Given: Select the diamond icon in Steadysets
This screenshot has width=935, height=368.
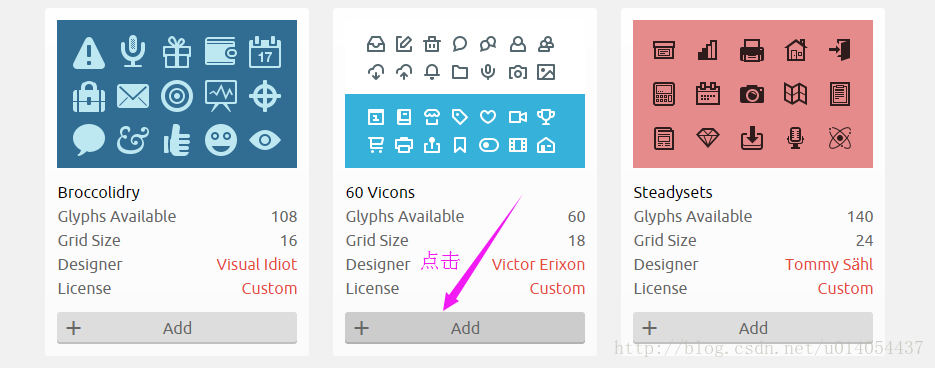Looking at the screenshot, I should click(708, 138).
